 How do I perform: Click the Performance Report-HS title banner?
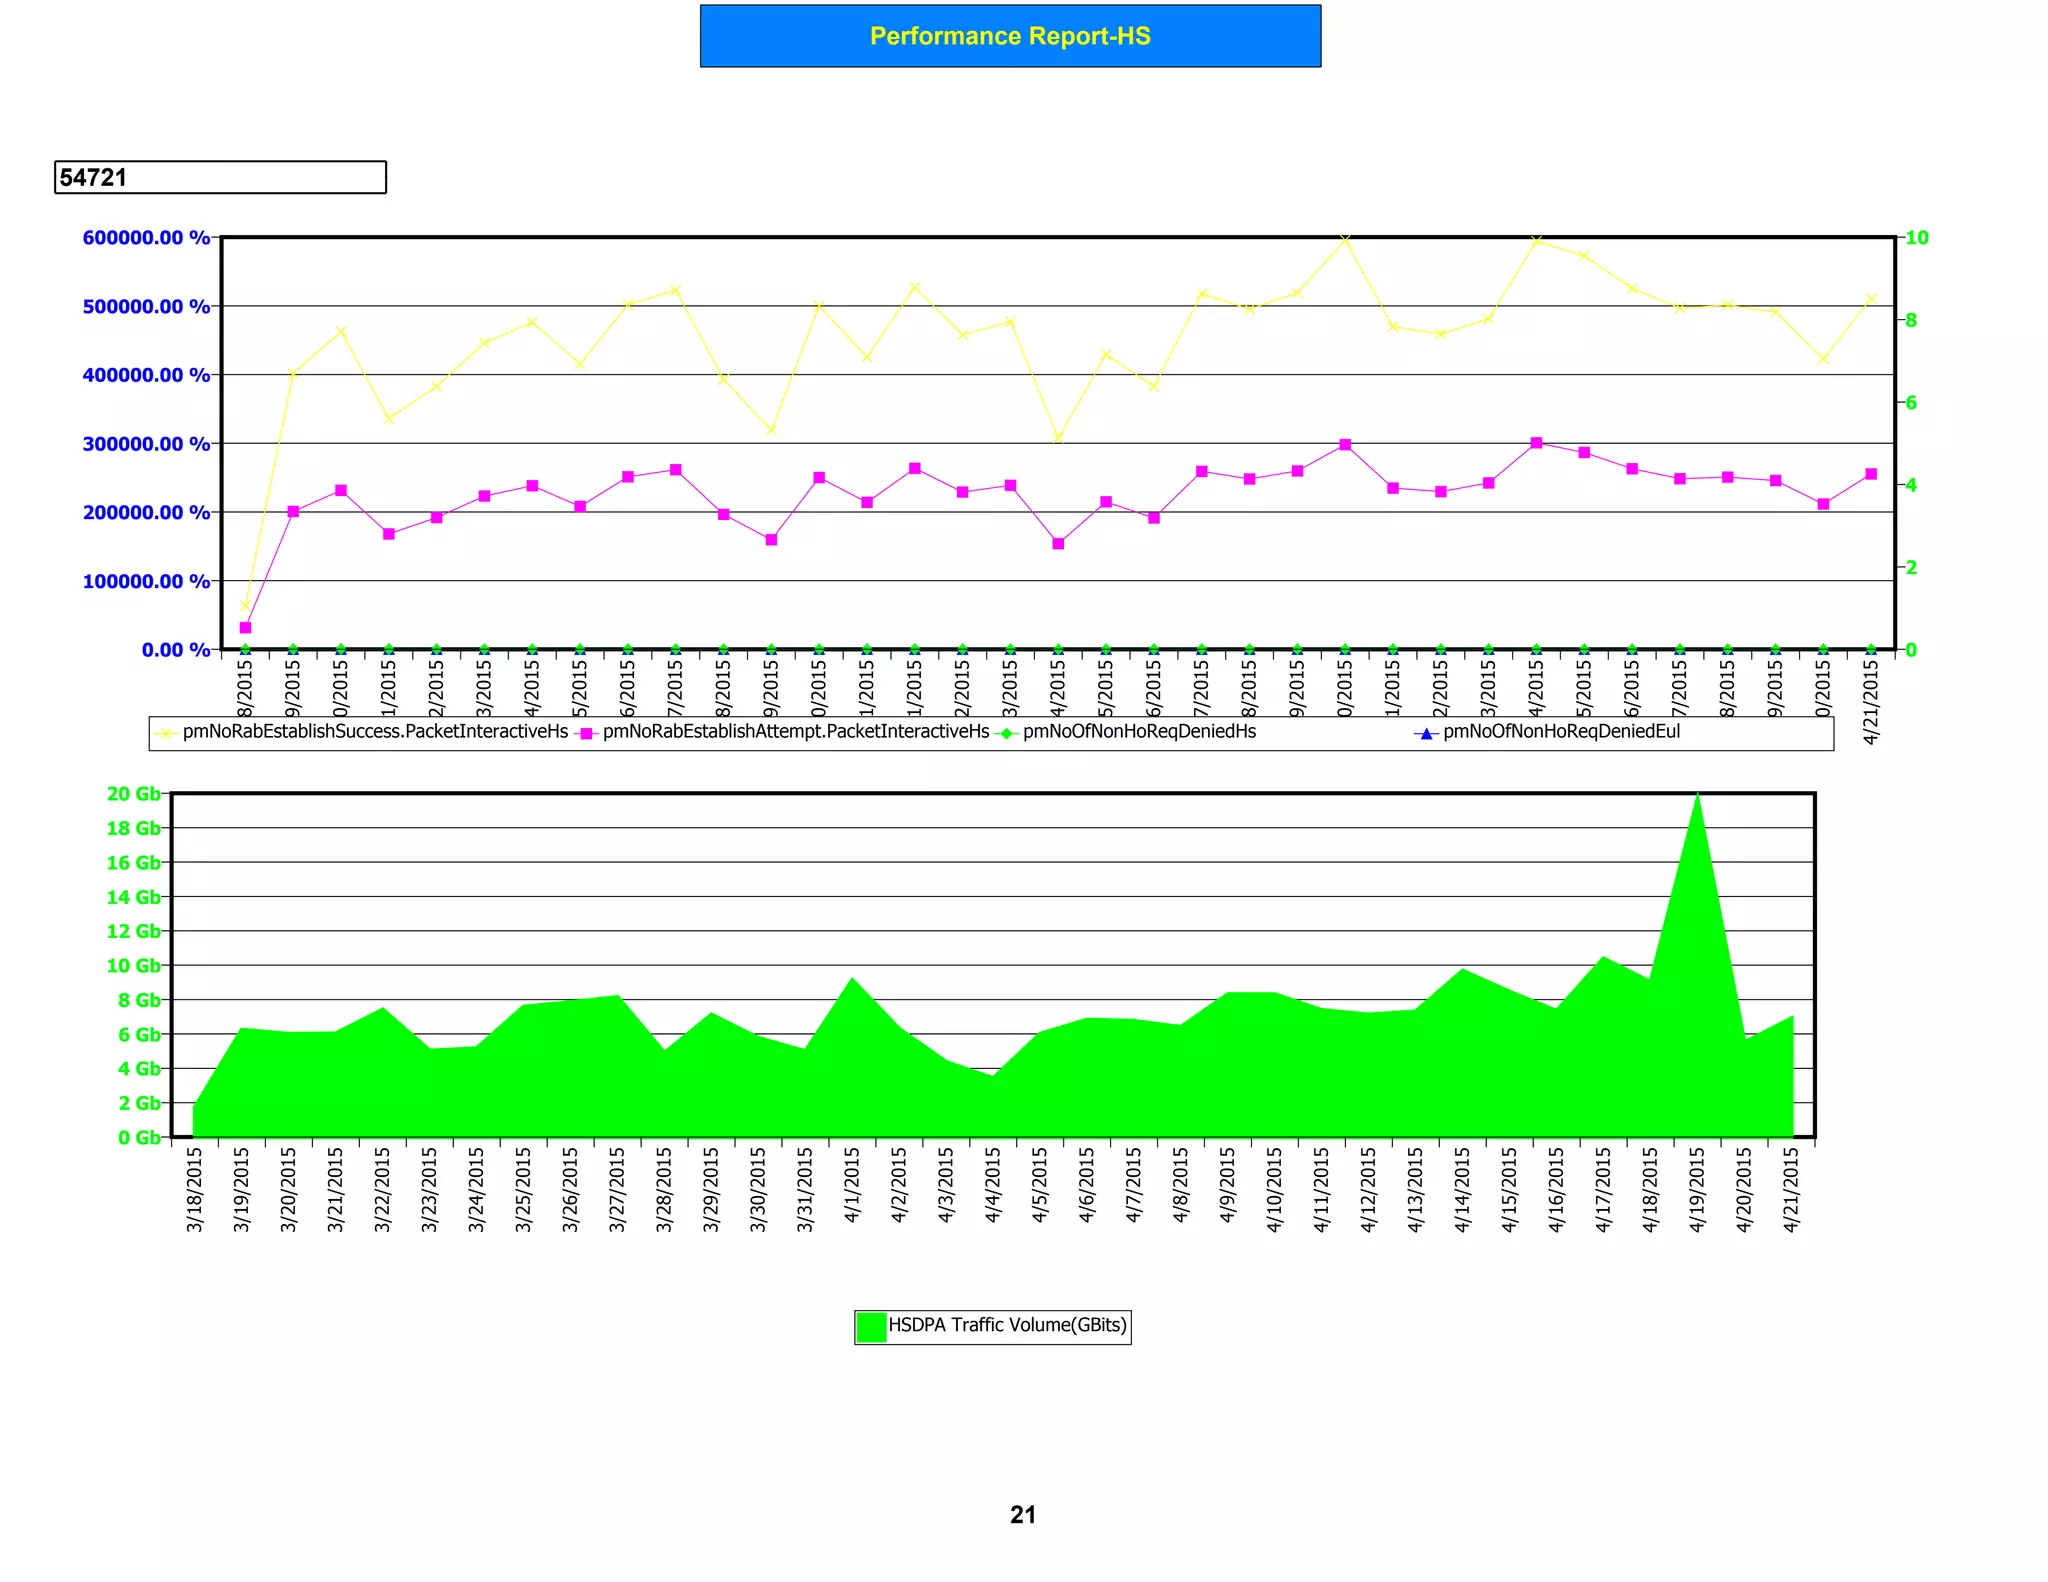coord(1010,36)
